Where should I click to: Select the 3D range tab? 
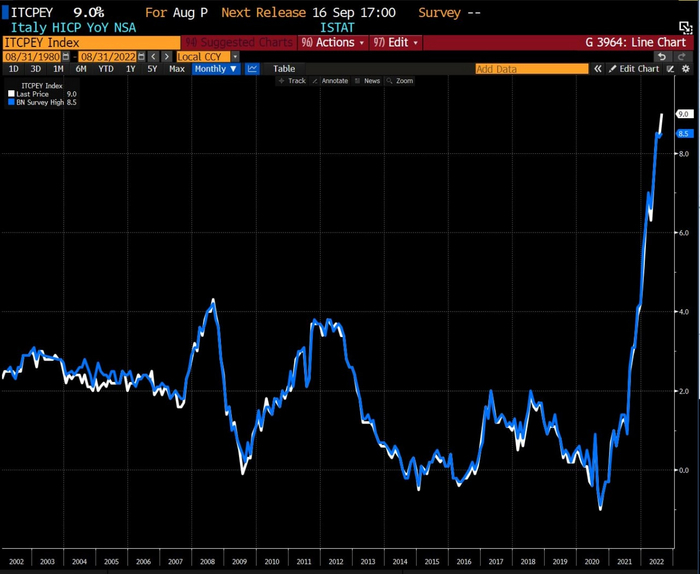36,69
